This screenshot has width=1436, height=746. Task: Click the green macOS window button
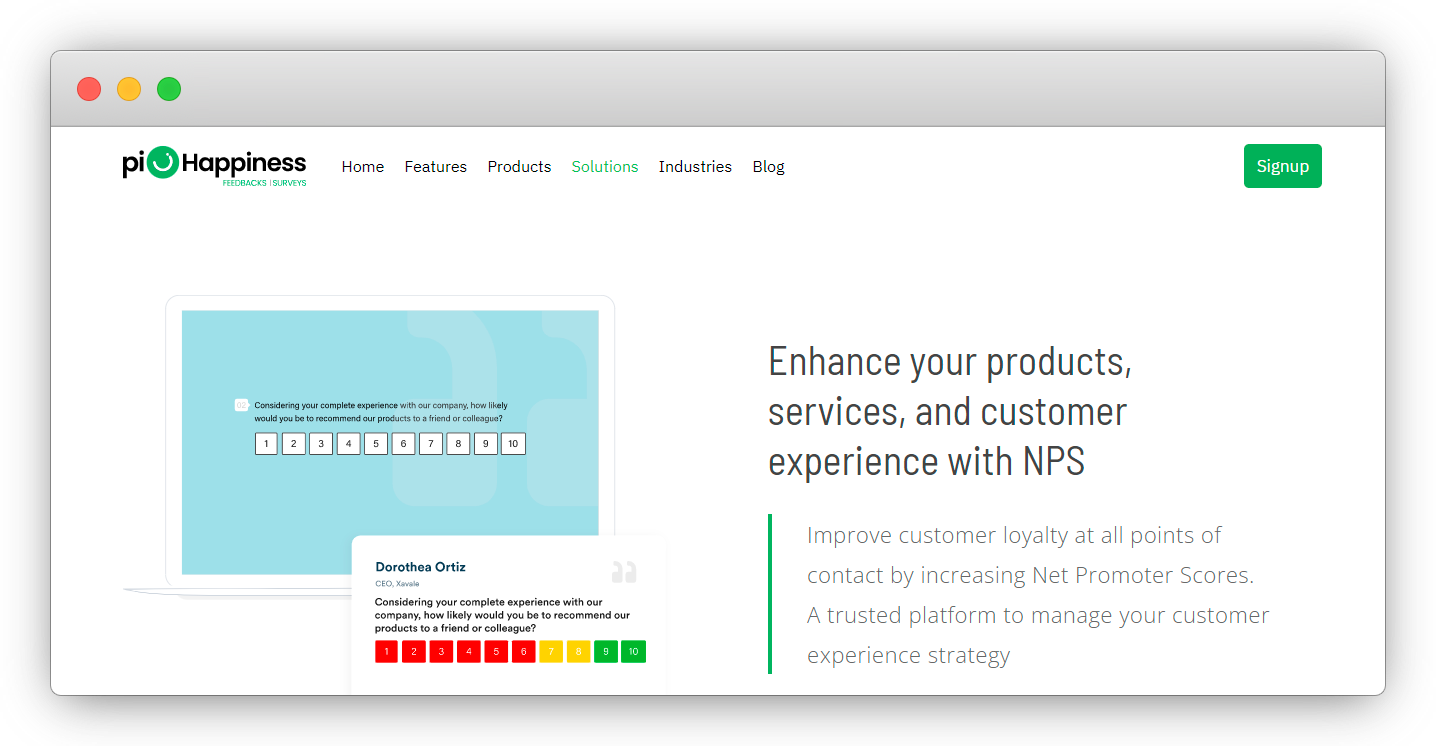(169, 89)
